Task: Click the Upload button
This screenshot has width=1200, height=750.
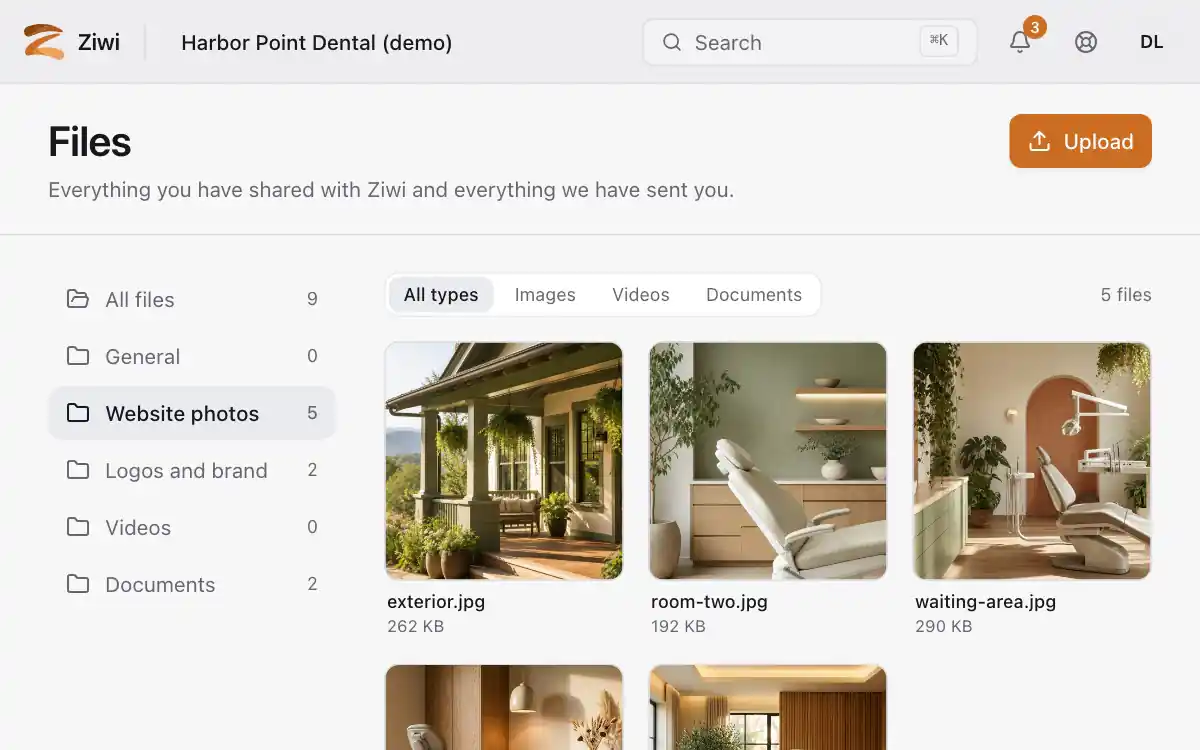Action: coord(1080,141)
